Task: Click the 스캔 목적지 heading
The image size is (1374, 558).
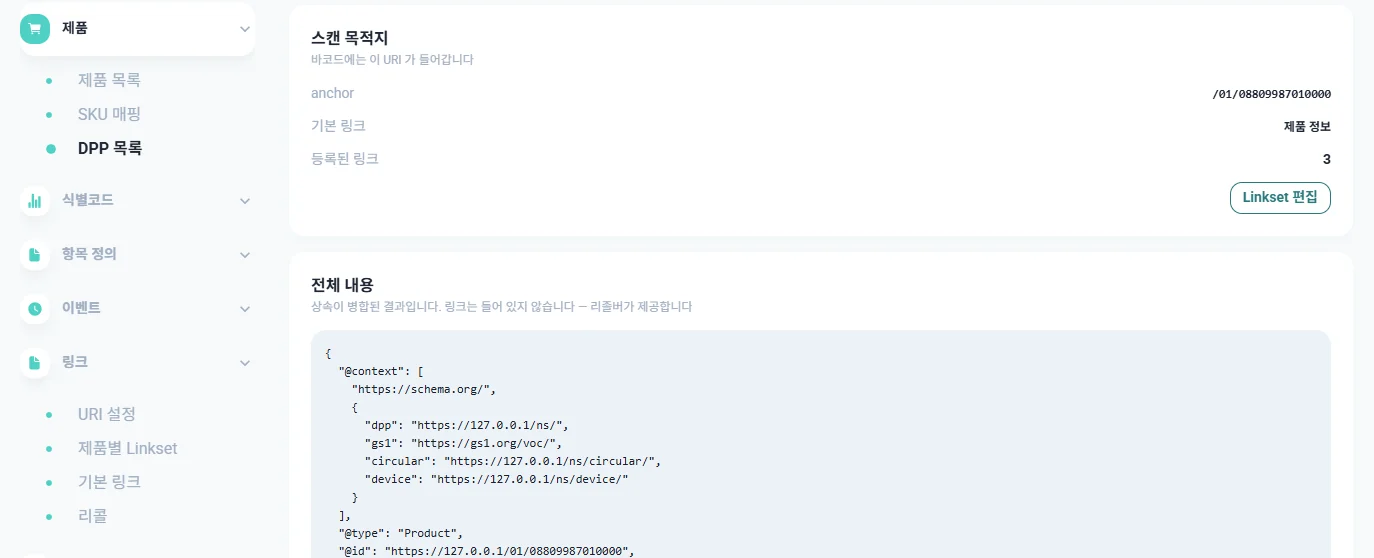Action: pyautogui.click(x=349, y=38)
